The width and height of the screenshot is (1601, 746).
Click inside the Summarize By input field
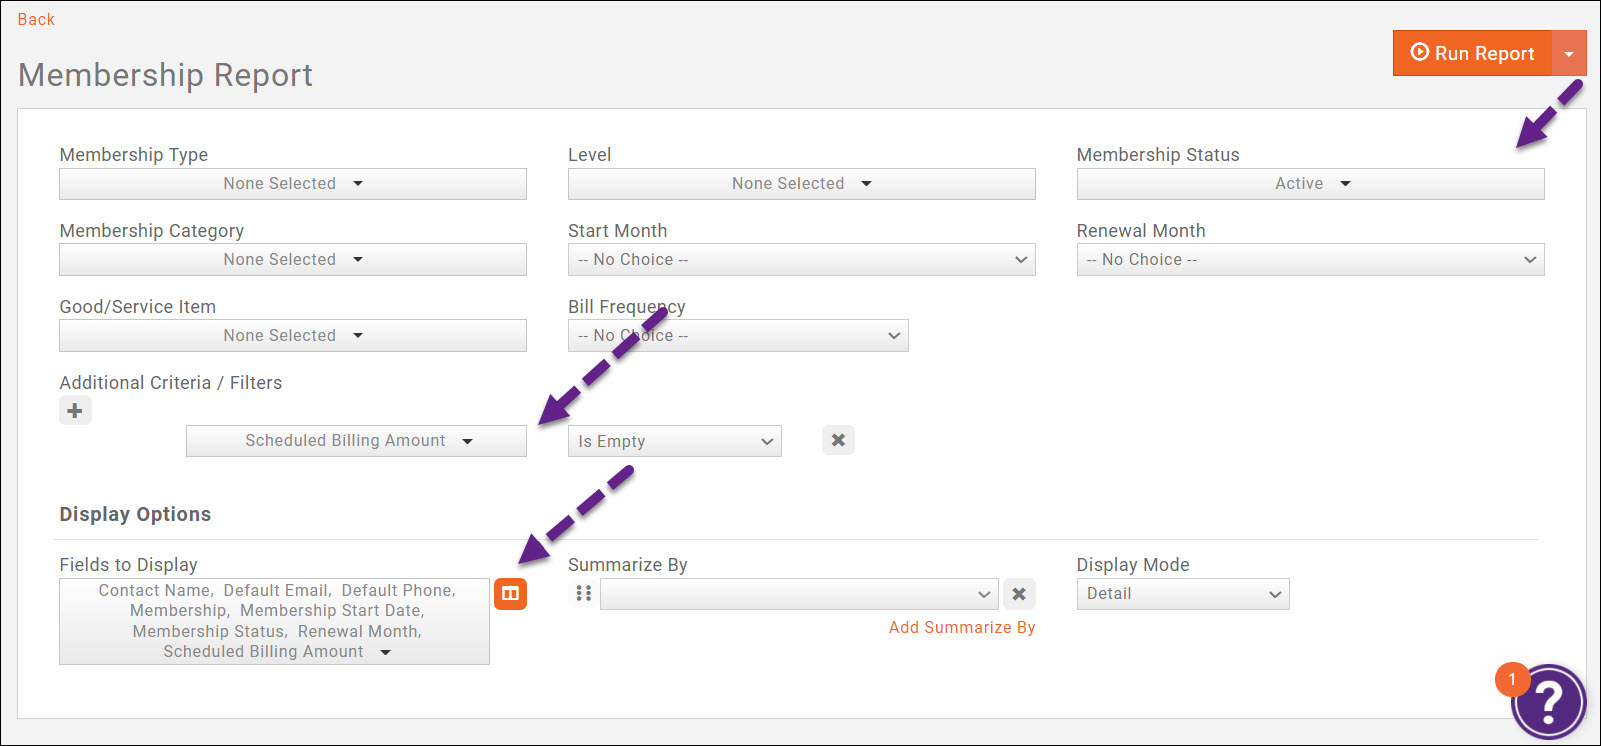click(795, 593)
